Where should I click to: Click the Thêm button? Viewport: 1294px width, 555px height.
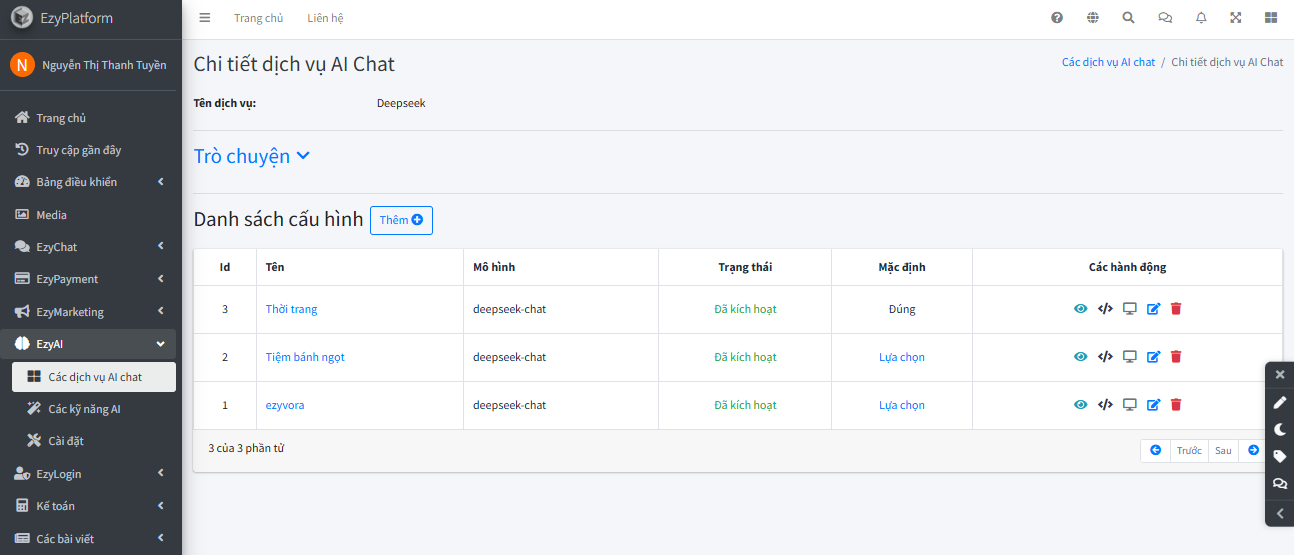pos(401,220)
